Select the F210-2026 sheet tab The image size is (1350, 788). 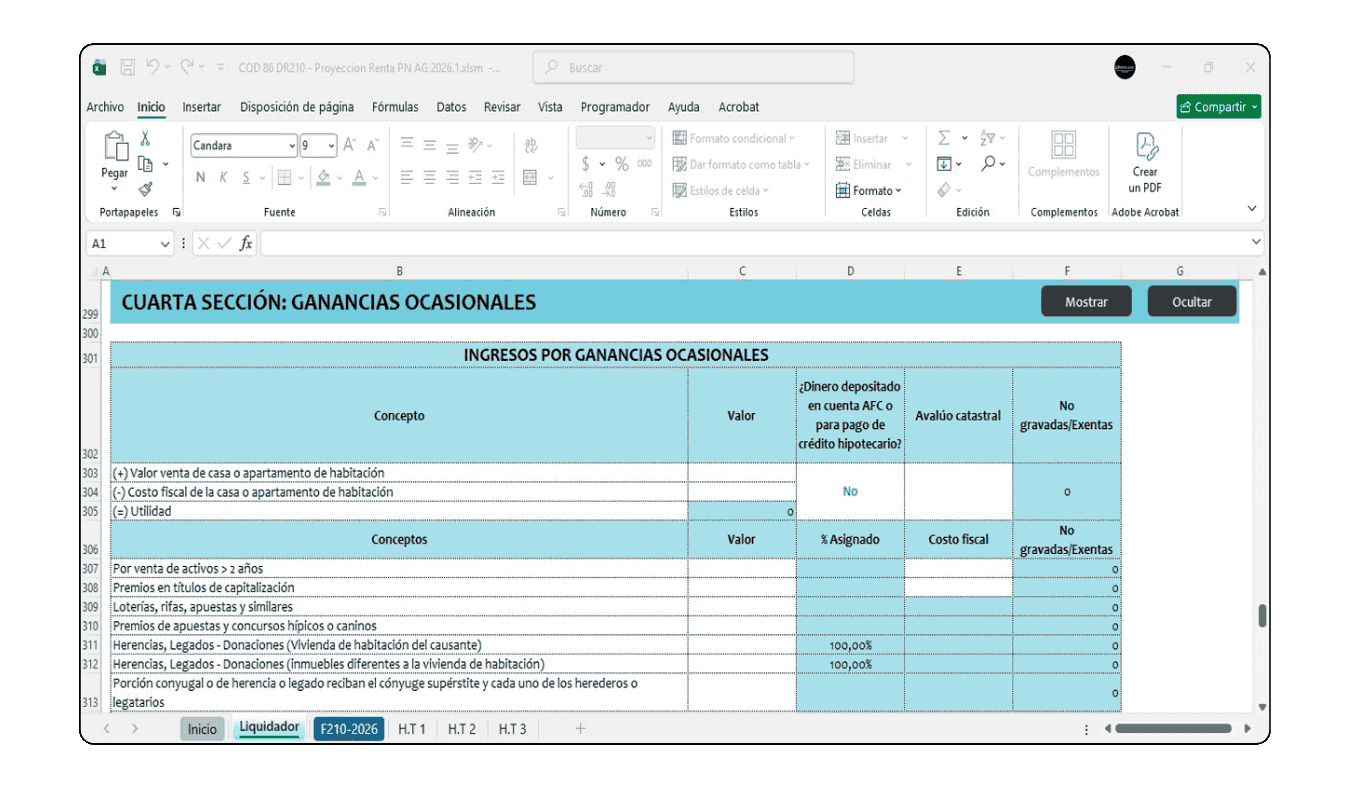point(348,729)
